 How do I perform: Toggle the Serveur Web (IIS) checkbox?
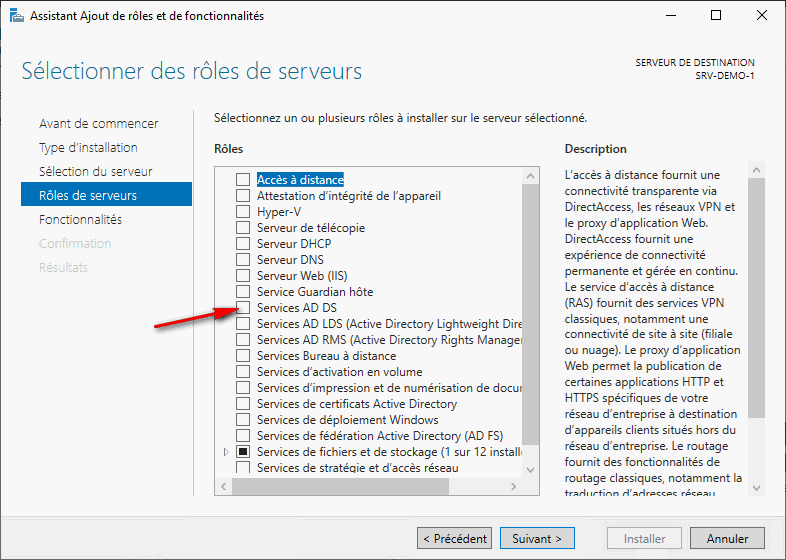242,276
